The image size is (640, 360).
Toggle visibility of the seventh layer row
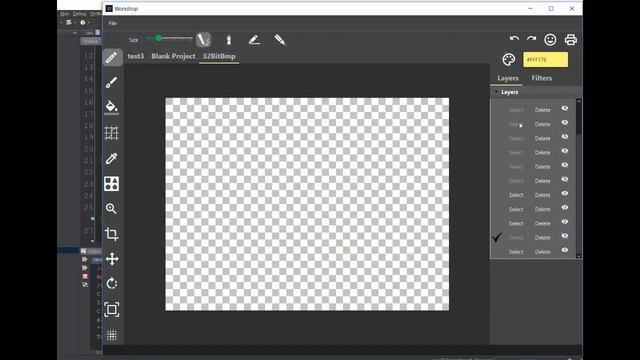pyautogui.click(x=564, y=193)
